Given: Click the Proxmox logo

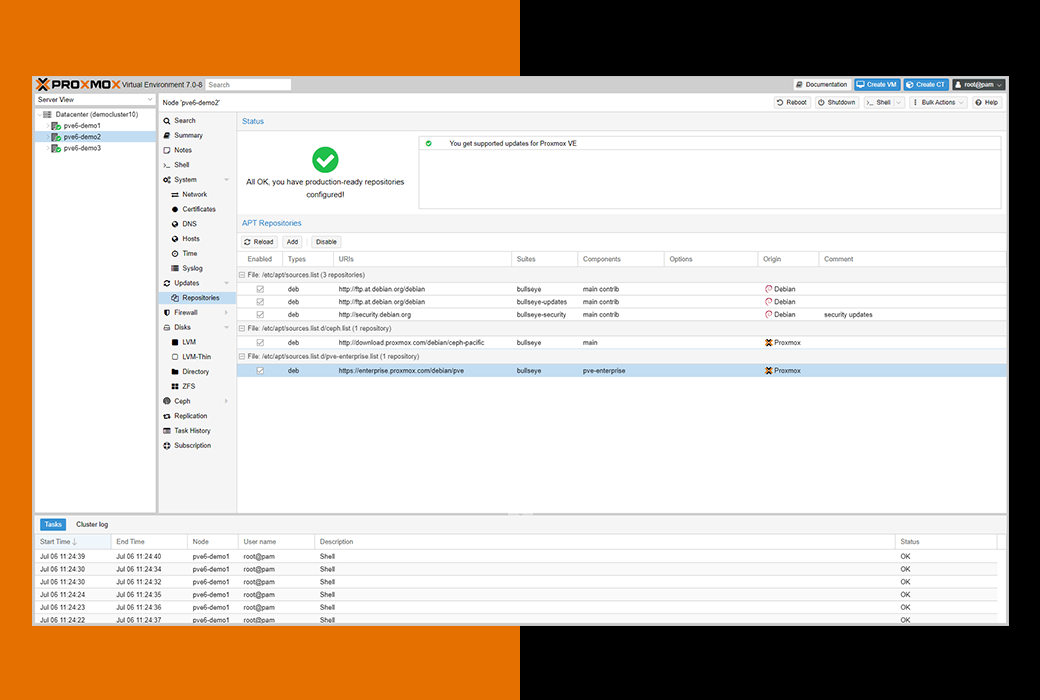Looking at the screenshot, I should pyautogui.click(x=78, y=84).
